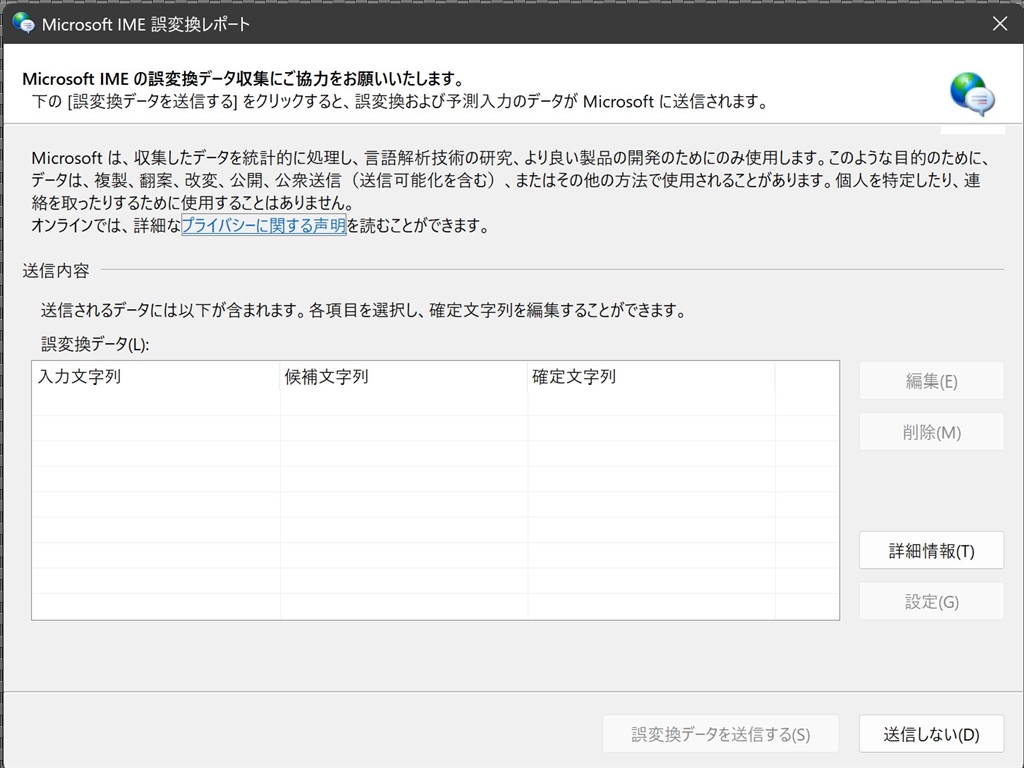The width and height of the screenshot is (1024, 768).
Task: Click the 誤変換データを送信する(S) button
Action: pyautogui.click(x=720, y=734)
